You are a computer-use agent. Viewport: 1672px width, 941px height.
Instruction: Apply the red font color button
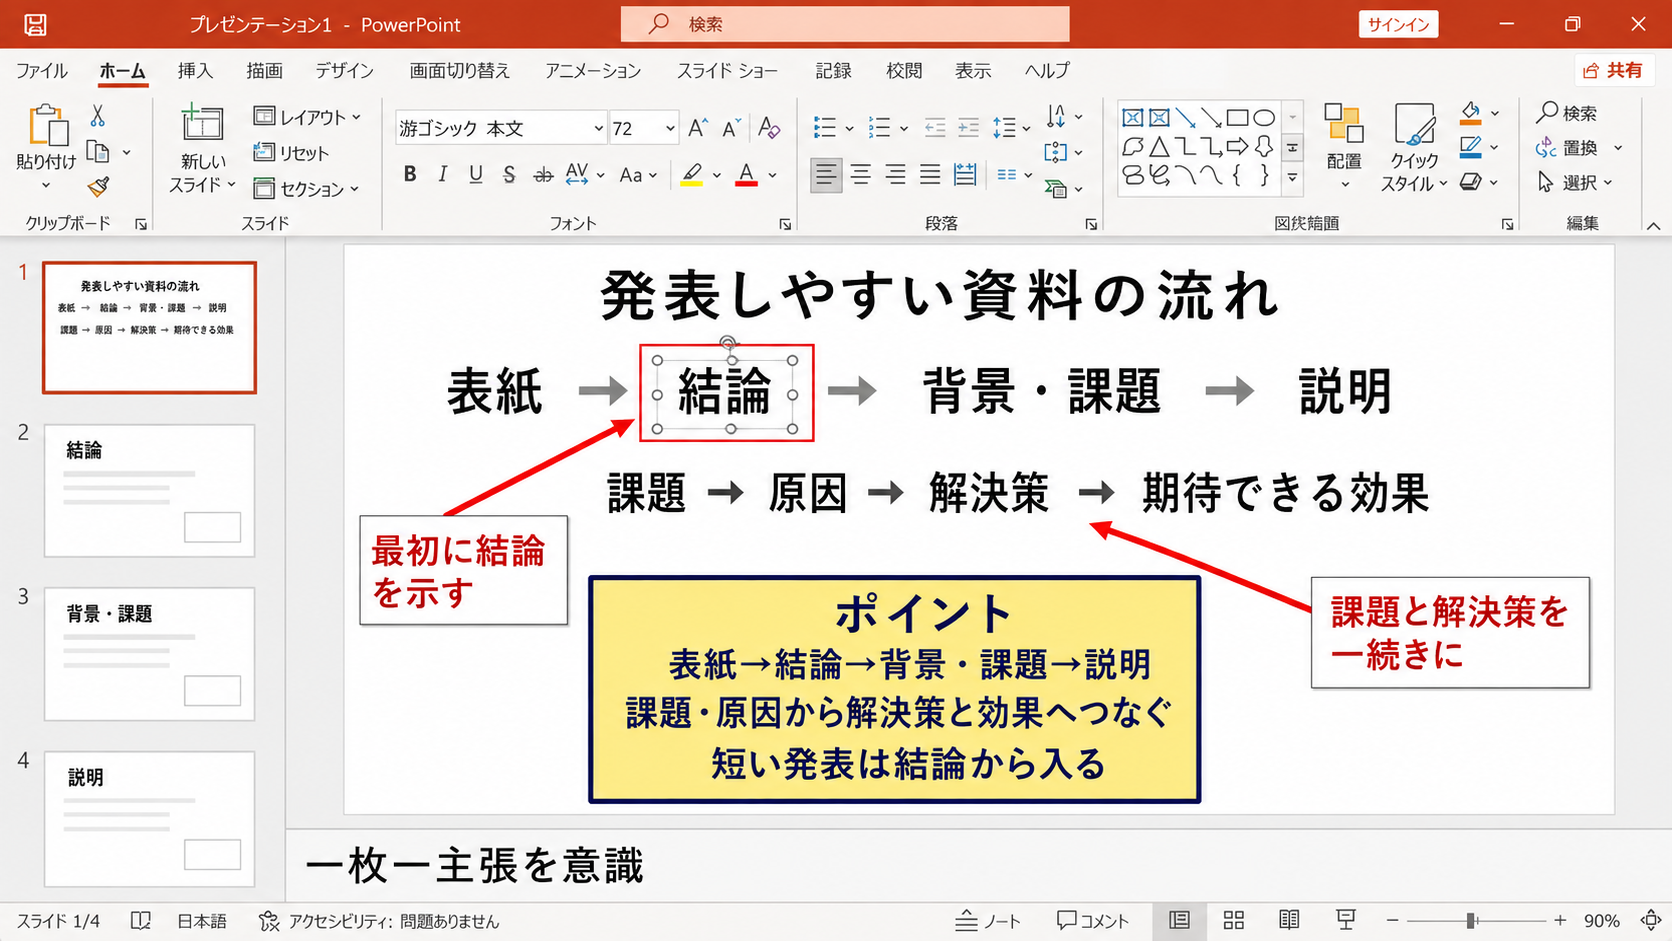[x=746, y=175]
